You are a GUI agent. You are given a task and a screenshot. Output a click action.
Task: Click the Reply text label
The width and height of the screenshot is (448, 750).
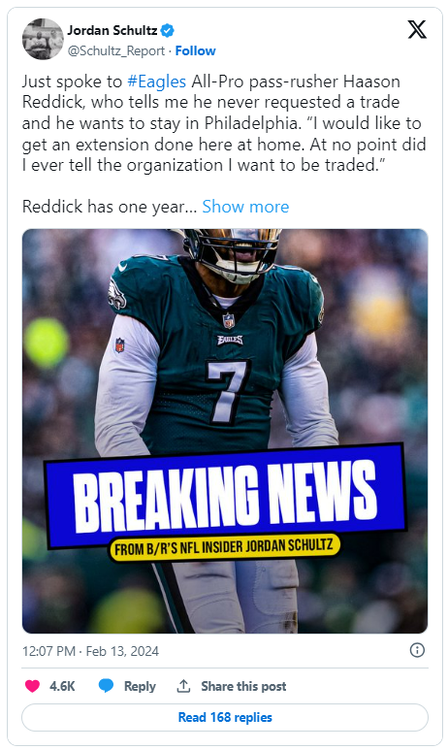tap(140, 686)
